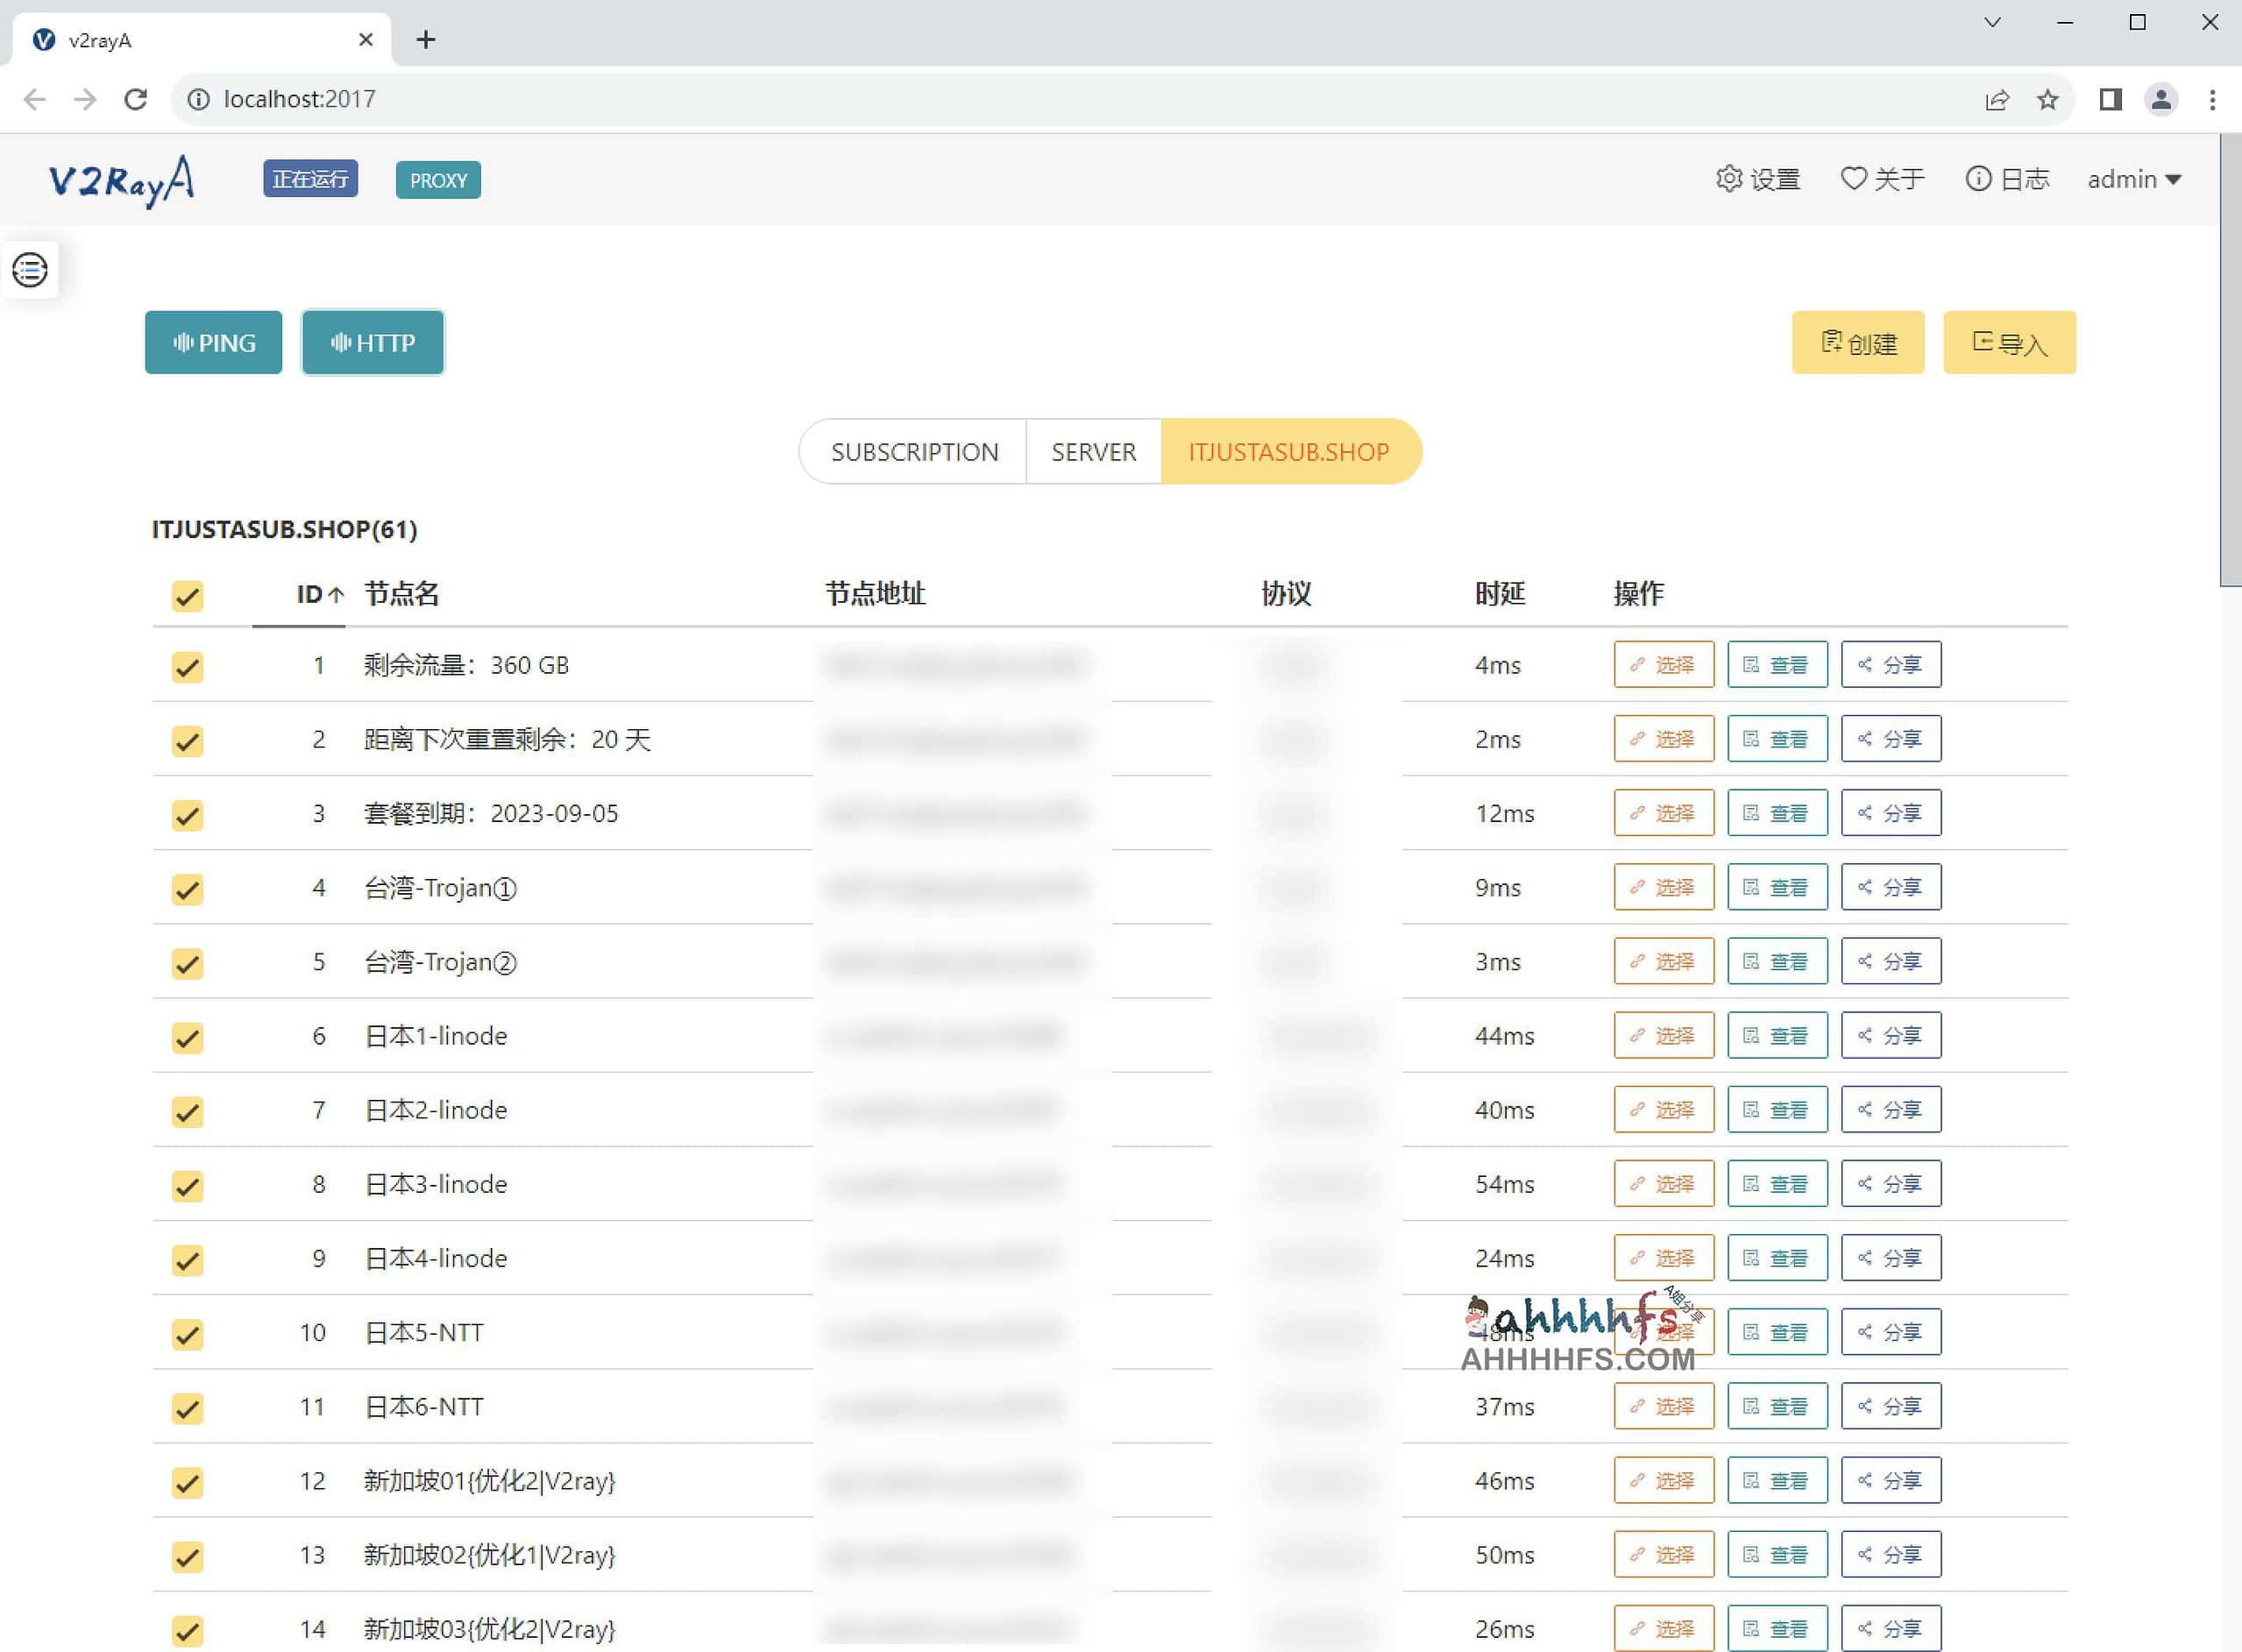2242x1652 pixels.
Task: Open settings via the gear icon
Action: (1729, 179)
